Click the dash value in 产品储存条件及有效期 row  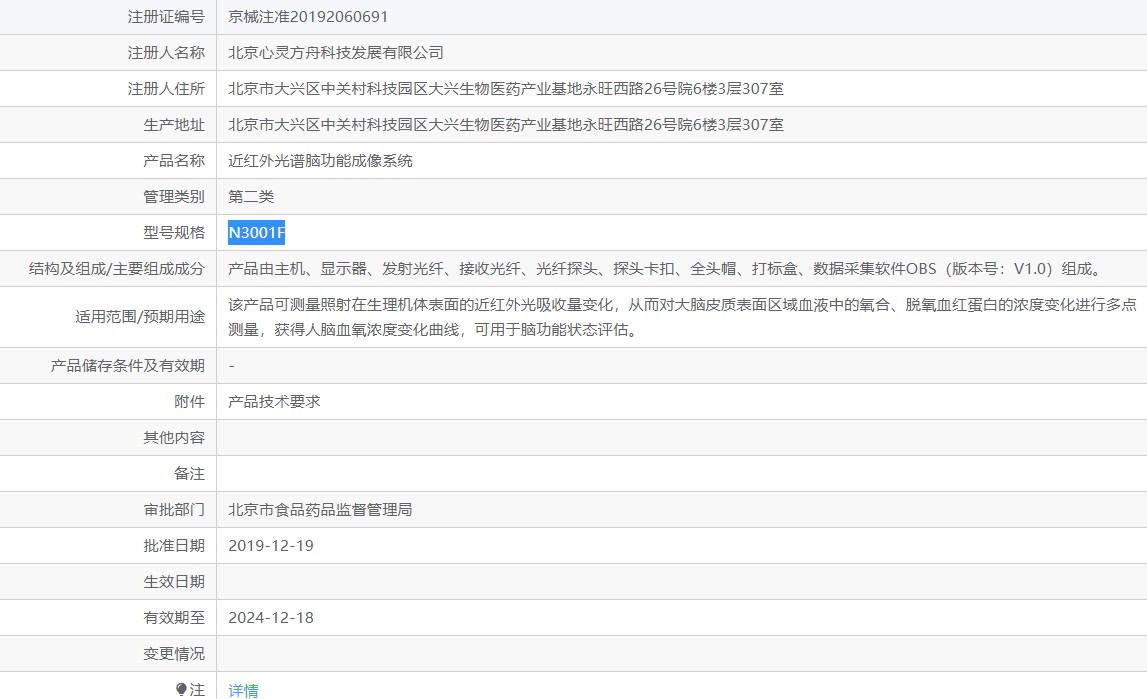(231, 366)
